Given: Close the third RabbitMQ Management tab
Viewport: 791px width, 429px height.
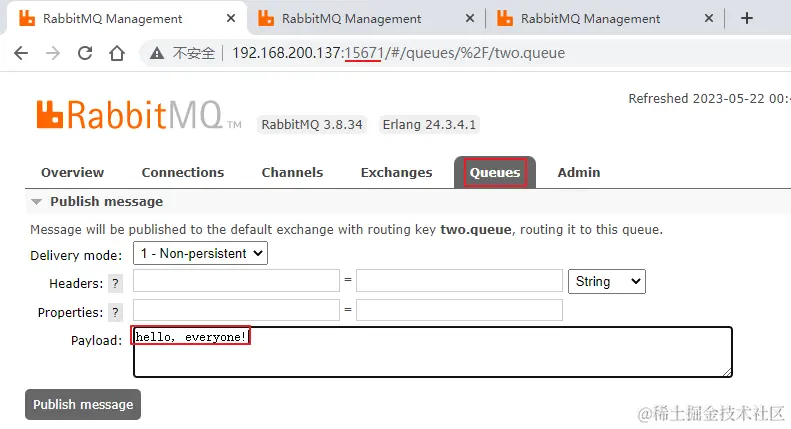Looking at the screenshot, I should coord(709,18).
